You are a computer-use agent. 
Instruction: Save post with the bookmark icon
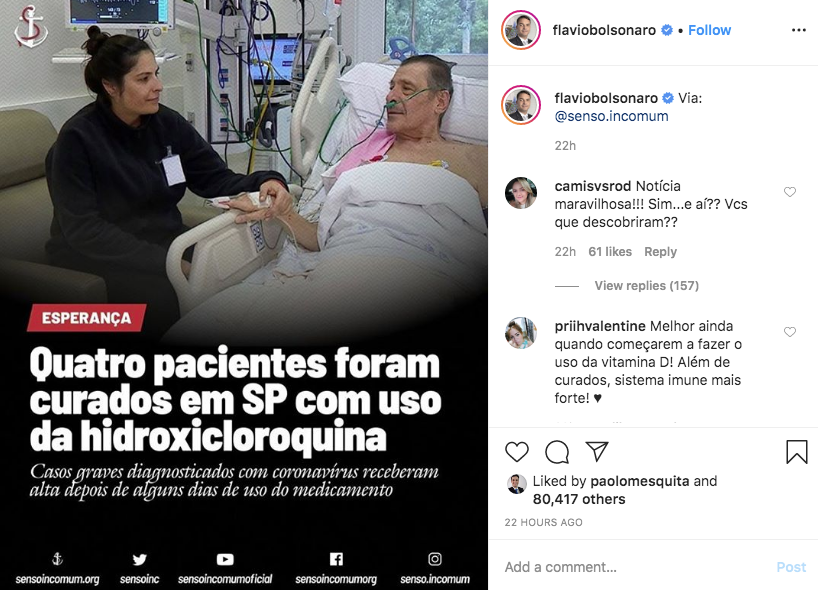coord(796,452)
